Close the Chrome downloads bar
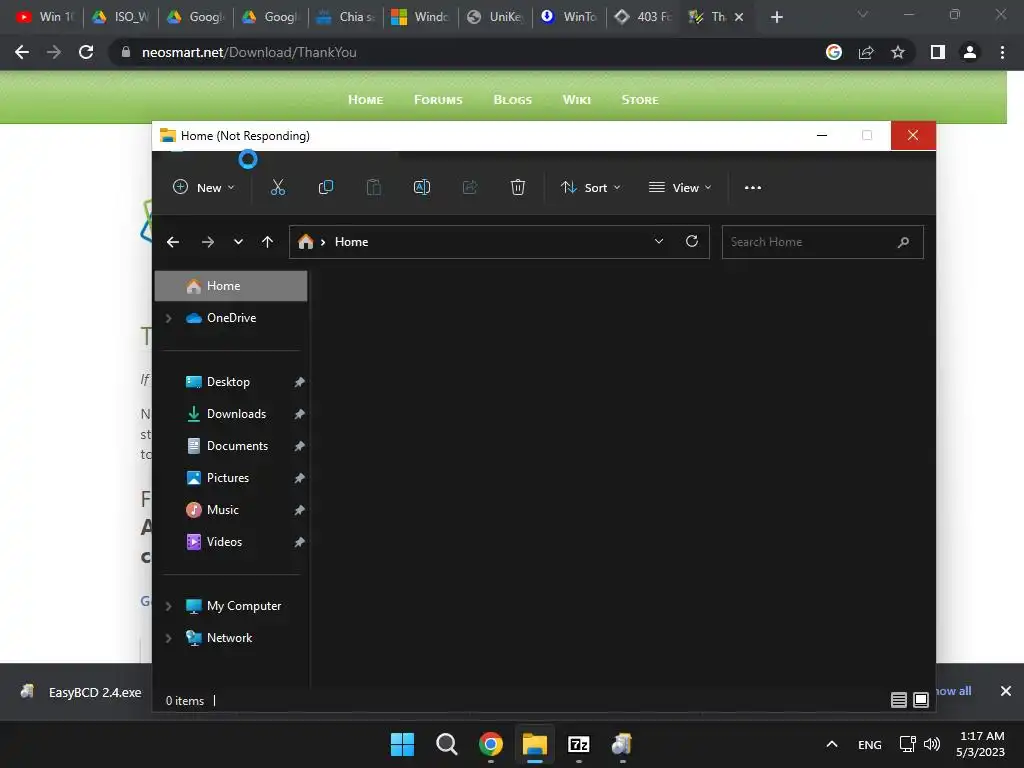 (x=1006, y=691)
